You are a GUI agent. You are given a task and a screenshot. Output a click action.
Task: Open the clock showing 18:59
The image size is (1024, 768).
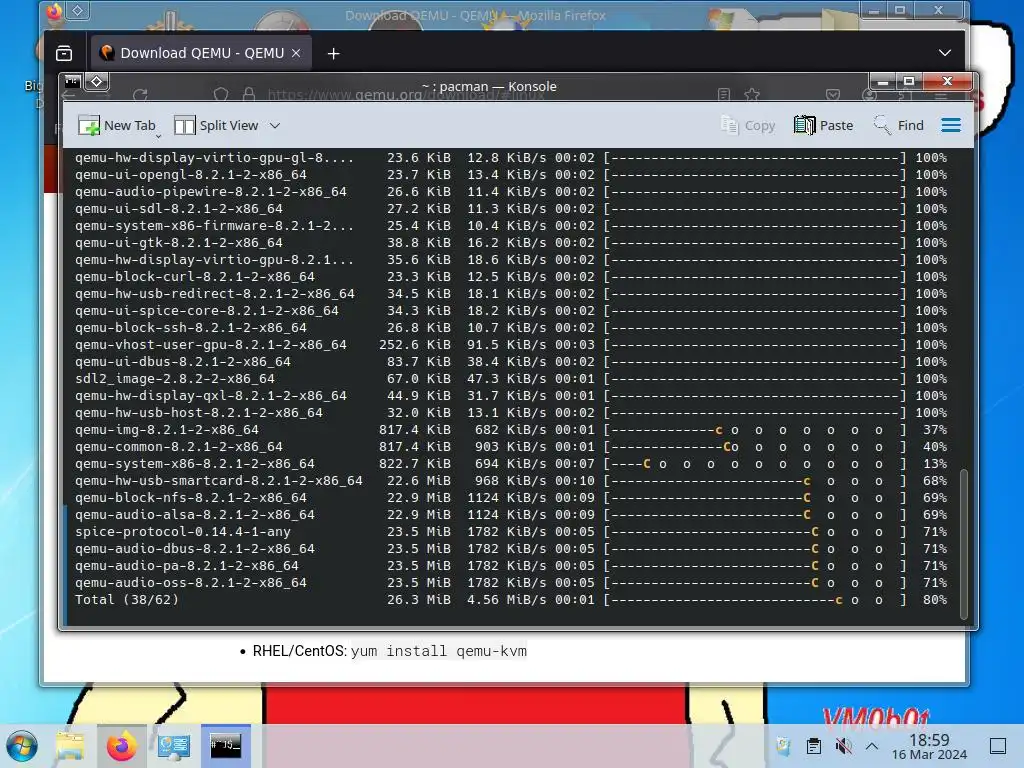(x=929, y=746)
